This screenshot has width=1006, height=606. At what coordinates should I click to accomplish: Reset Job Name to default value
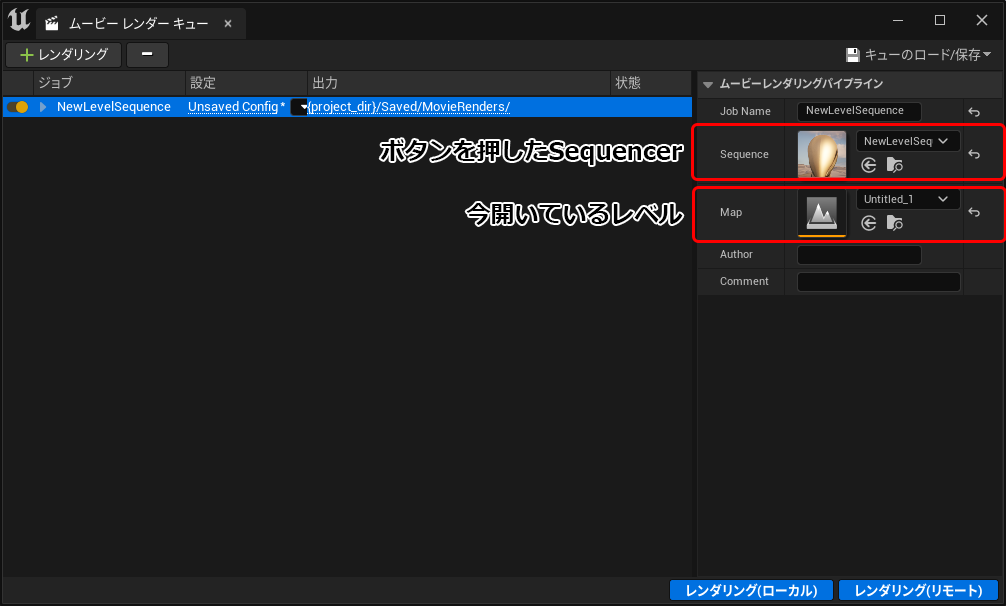pos(974,112)
